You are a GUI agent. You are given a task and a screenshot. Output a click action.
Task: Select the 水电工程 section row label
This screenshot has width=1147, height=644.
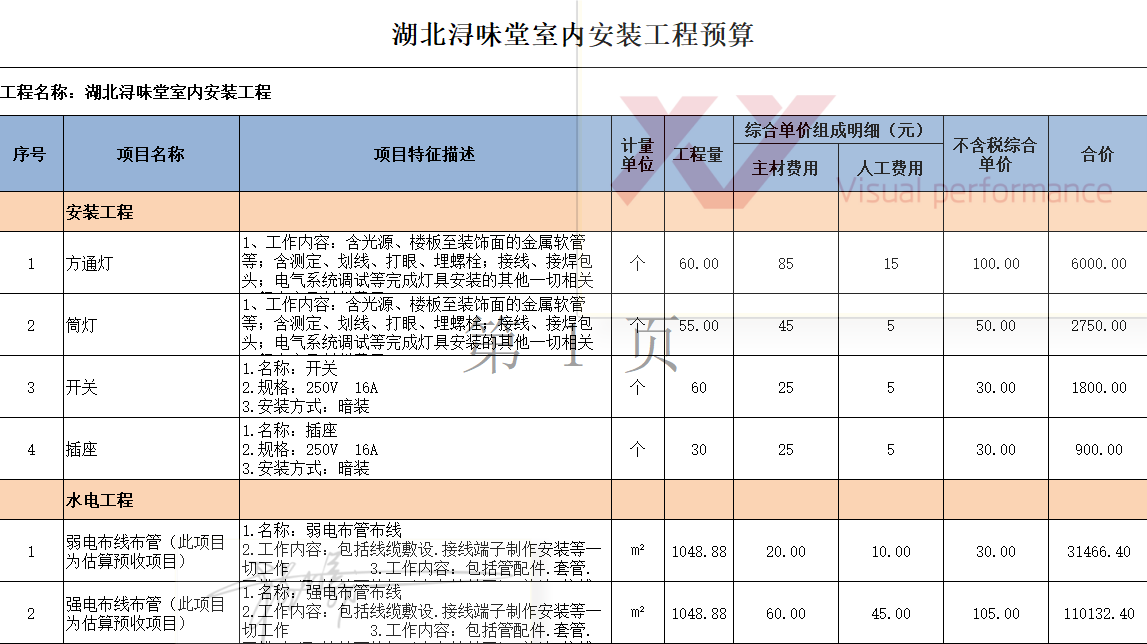click(100, 500)
